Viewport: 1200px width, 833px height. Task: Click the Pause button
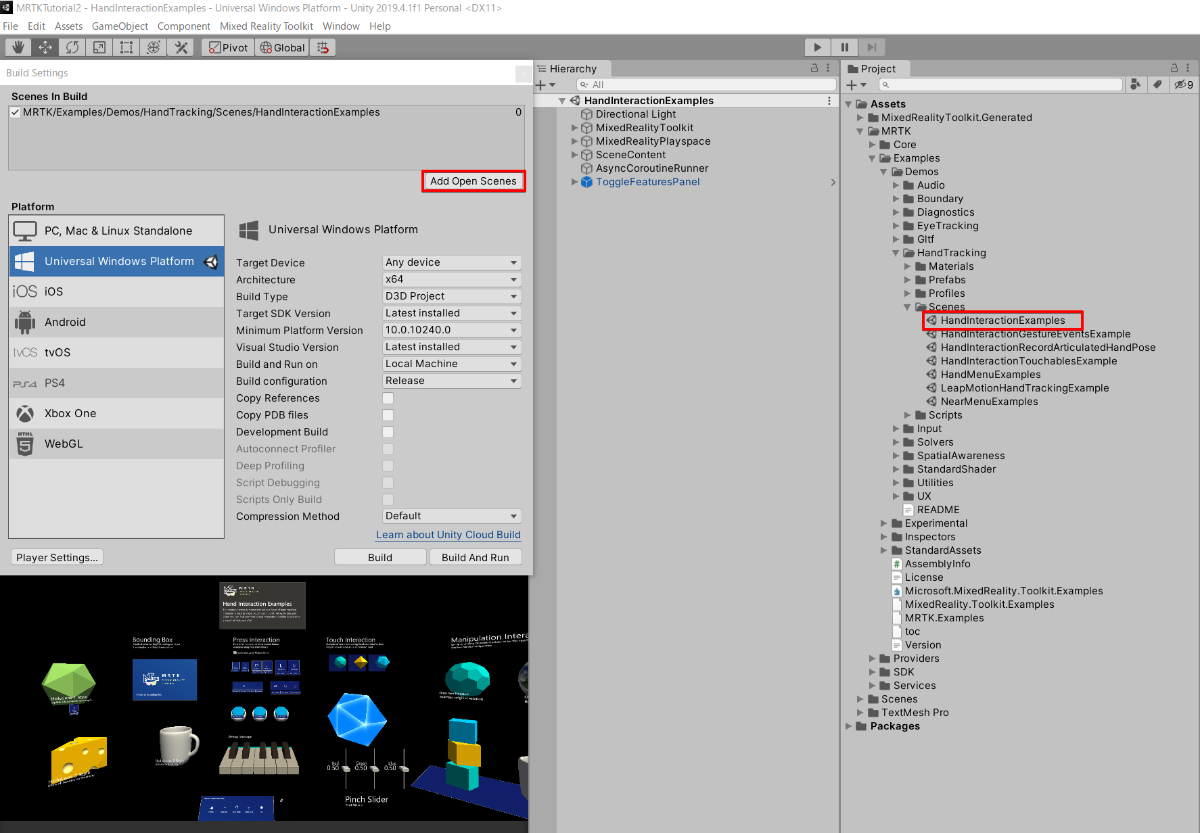click(845, 47)
